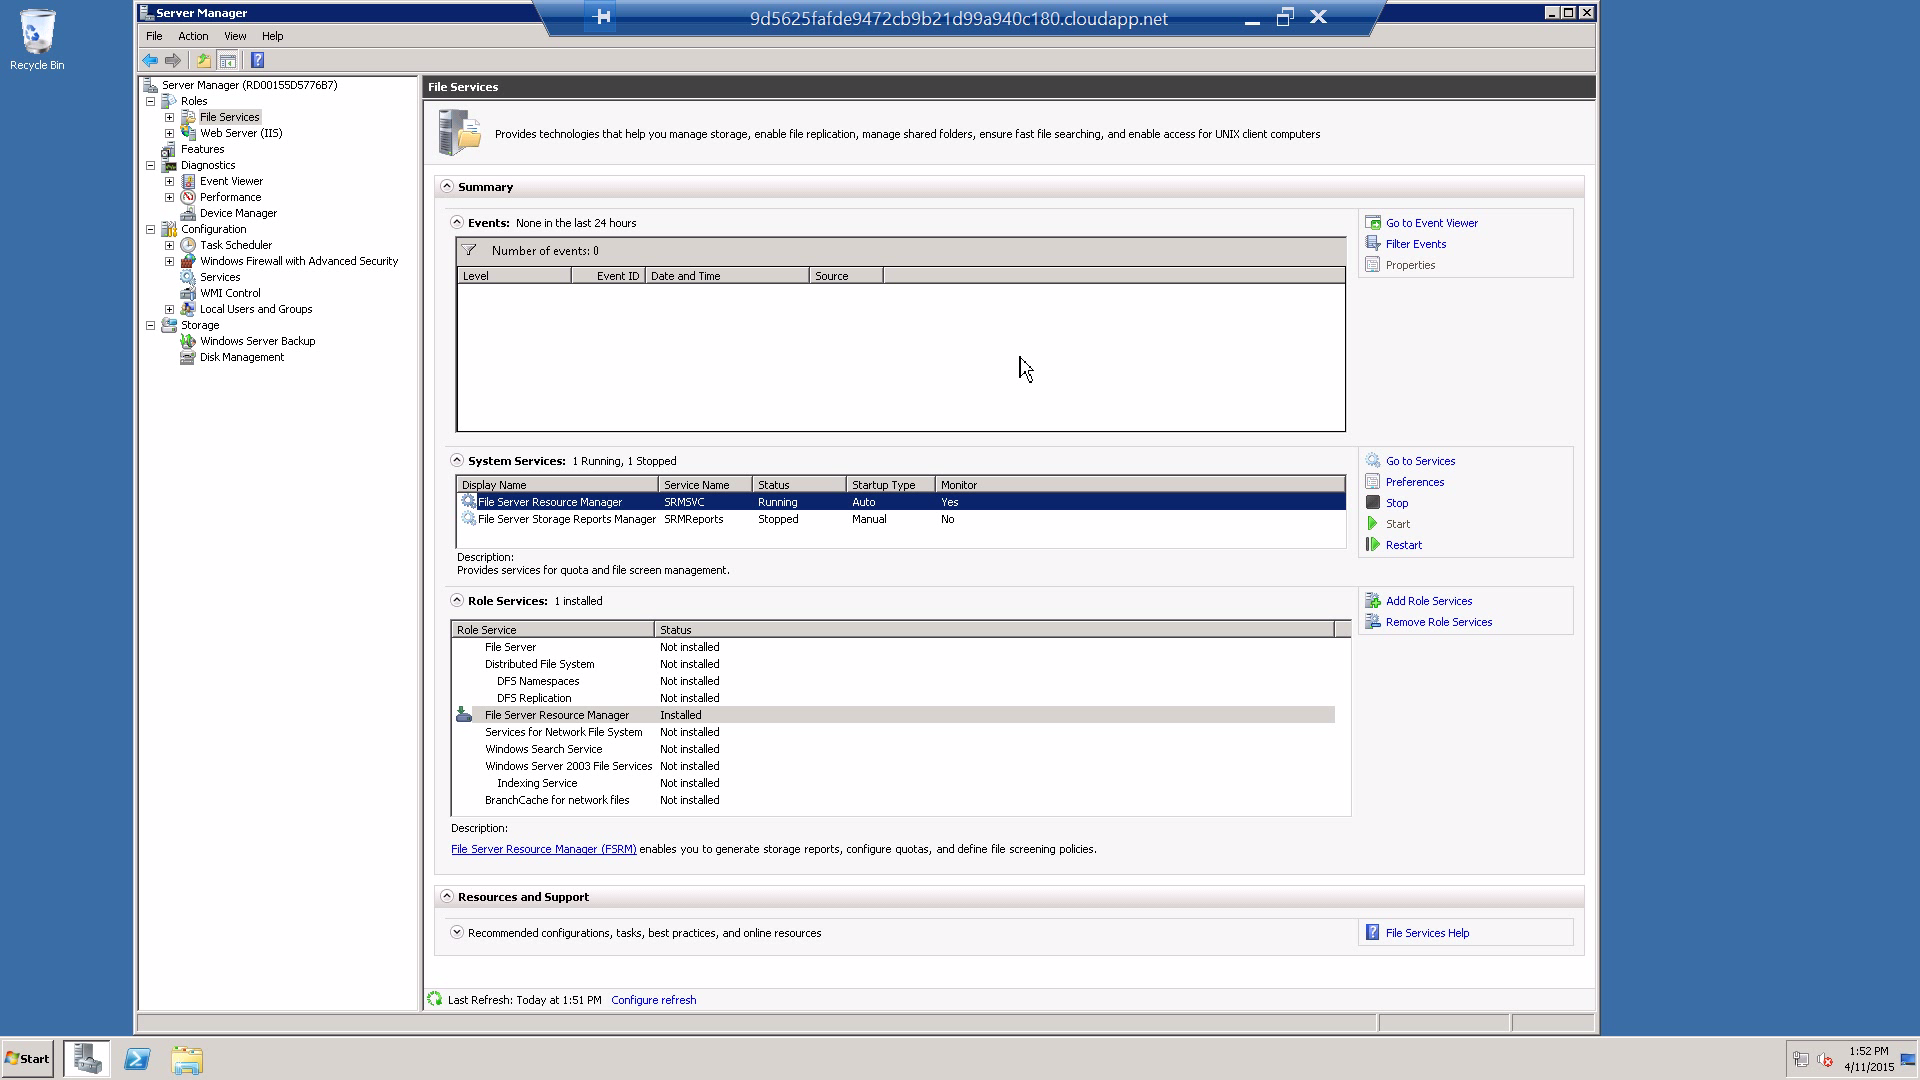
Task: Click Filter Events link
Action: (1415, 244)
